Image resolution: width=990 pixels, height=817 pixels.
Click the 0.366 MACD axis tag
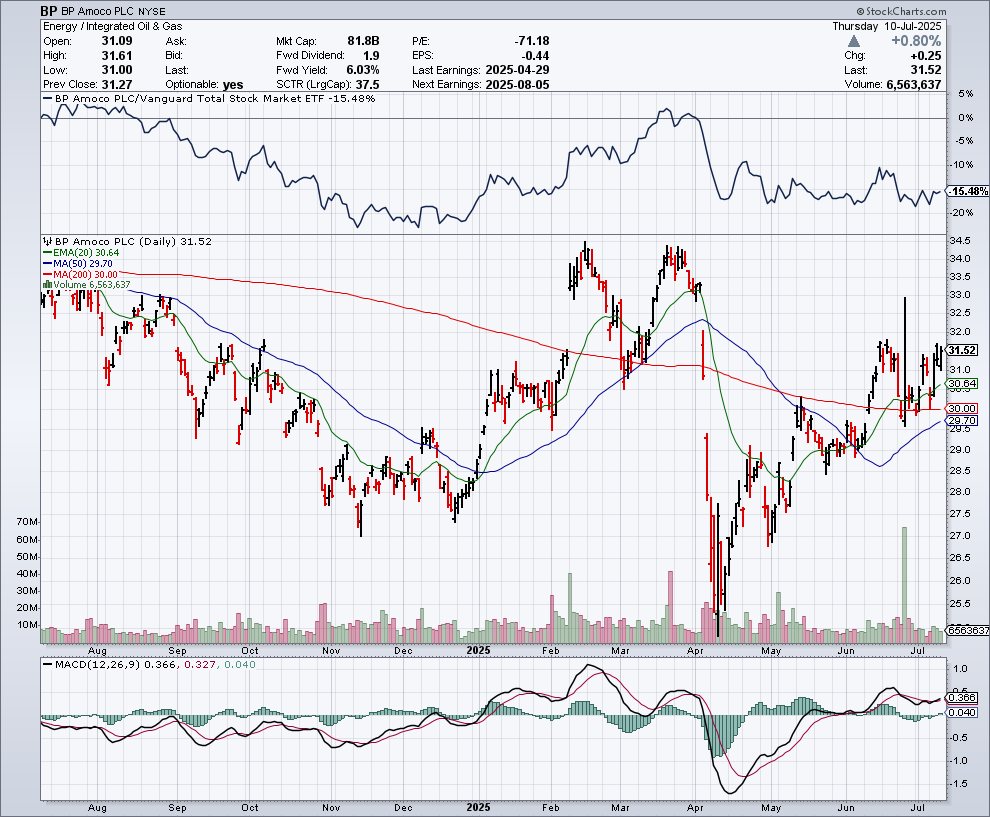tap(962, 698)
